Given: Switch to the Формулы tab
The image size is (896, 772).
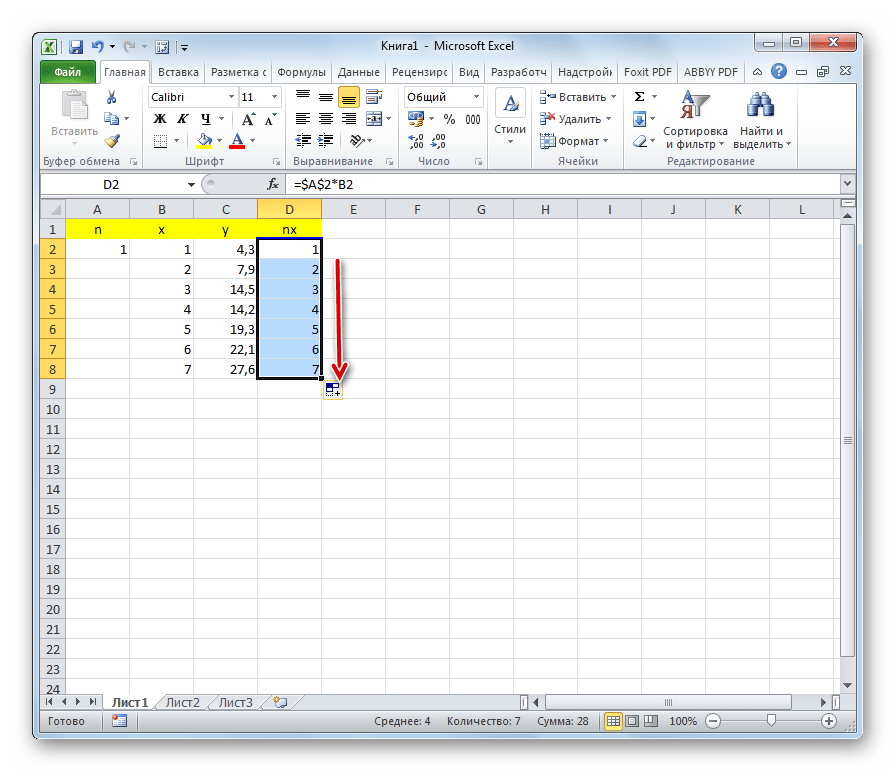Looking at the screenshot, I should [301, 72].
